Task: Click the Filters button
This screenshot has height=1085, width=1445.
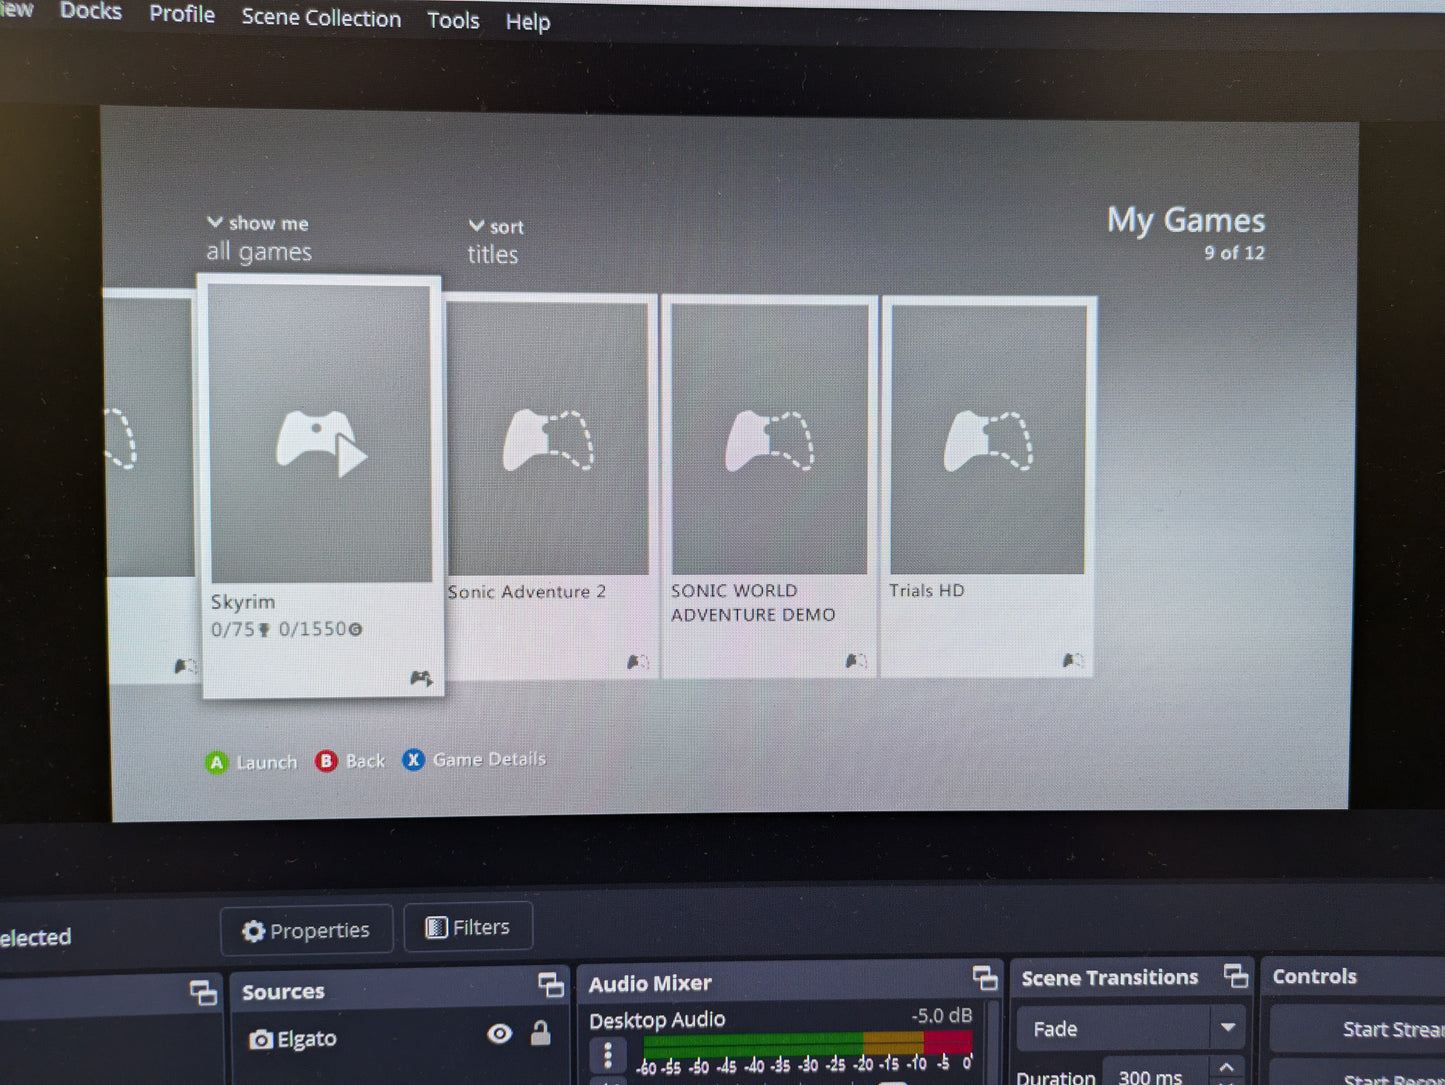Action: point(468,927)
